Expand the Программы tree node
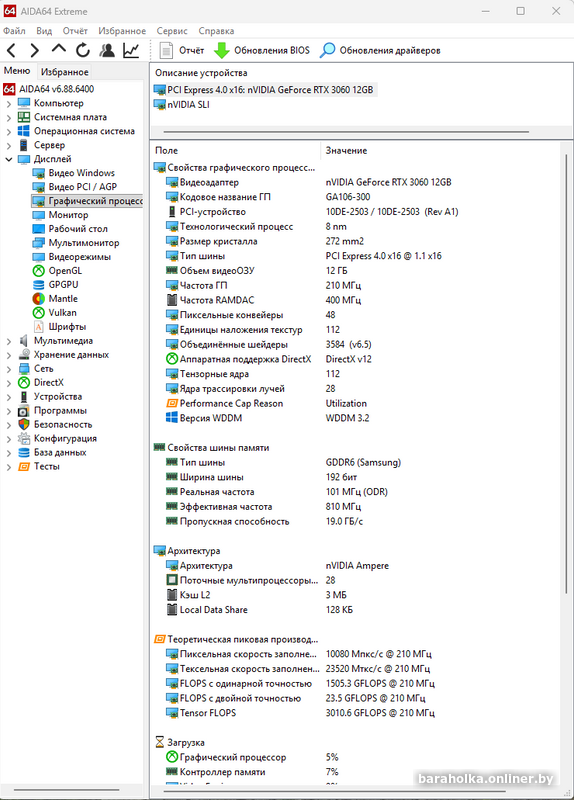Image resolution: width=574 pixels, height=800 pixels. coord(9,411)
